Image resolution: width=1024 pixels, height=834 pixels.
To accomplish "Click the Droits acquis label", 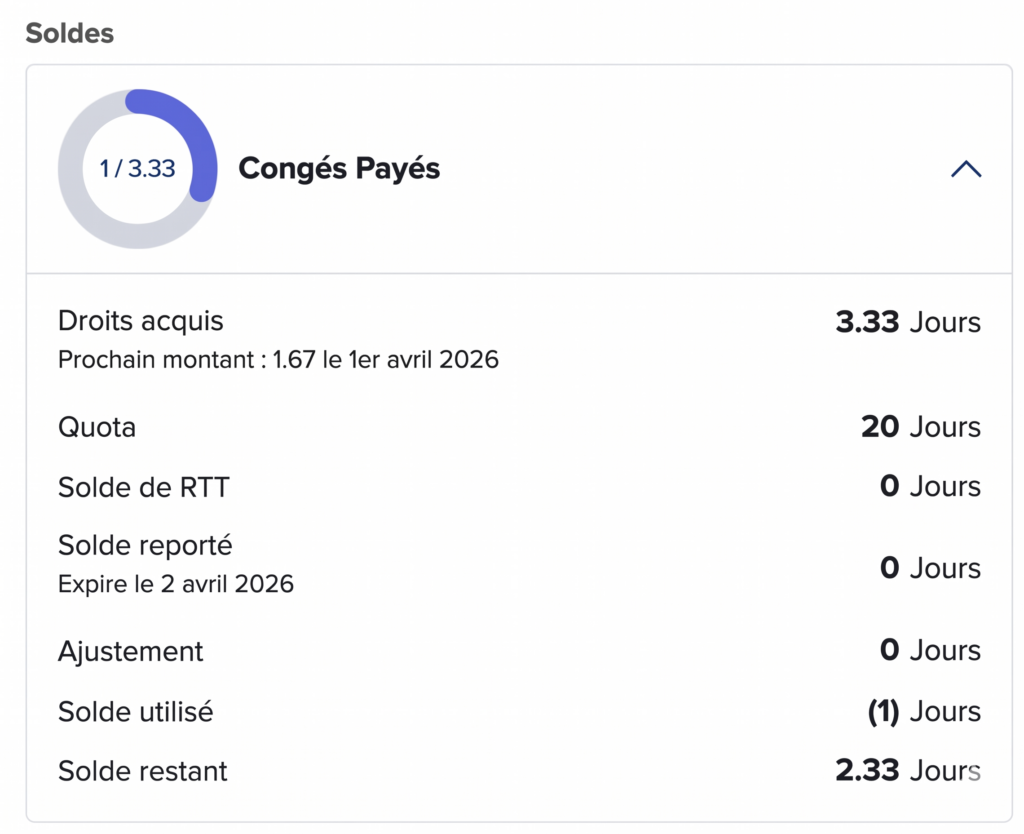I will click(140, 321).
